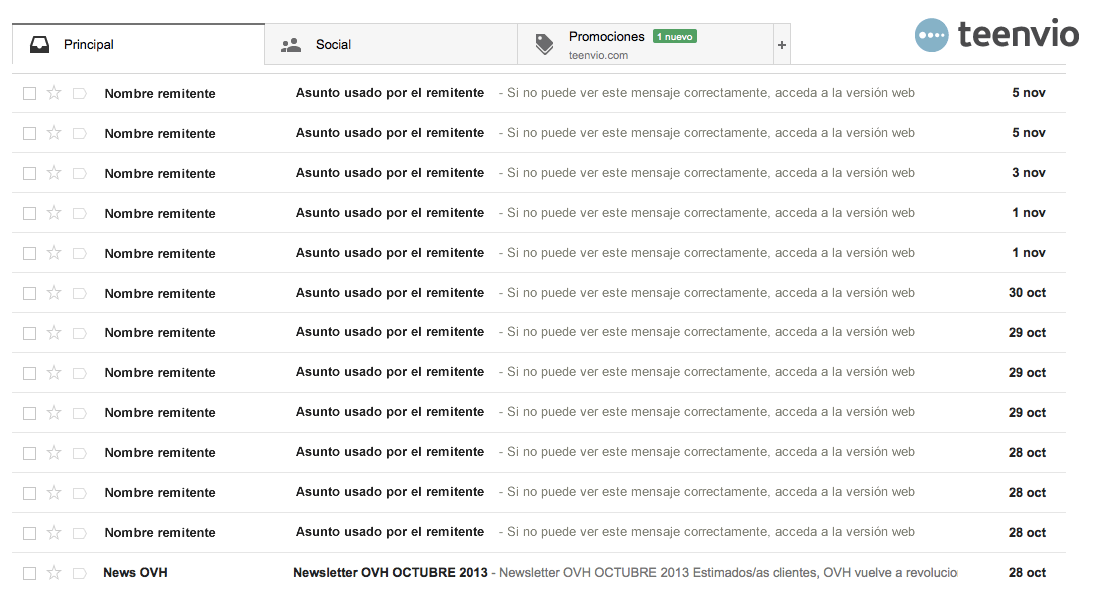Click the people icon on the Social tab
1100x600 pixels.
[291, 44]
